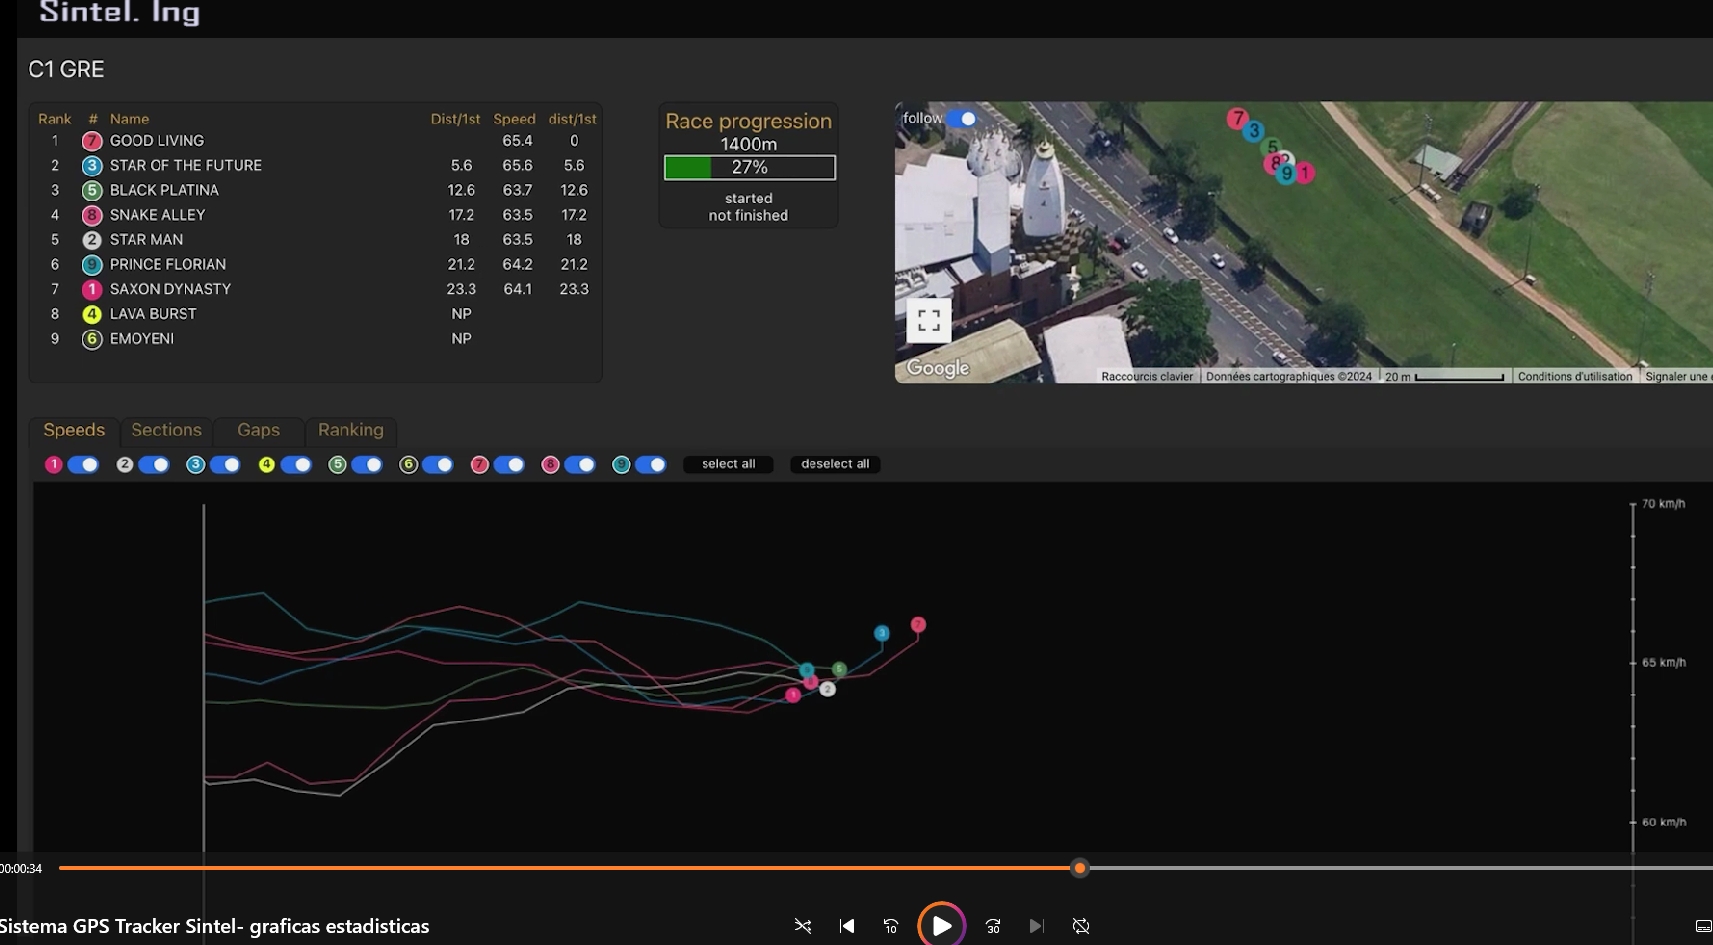Image resolution: width=1713 pixels, height=945 pixels.
Task: Toggle the repeat icon in the player controls
Action: tap(1081, 926)
